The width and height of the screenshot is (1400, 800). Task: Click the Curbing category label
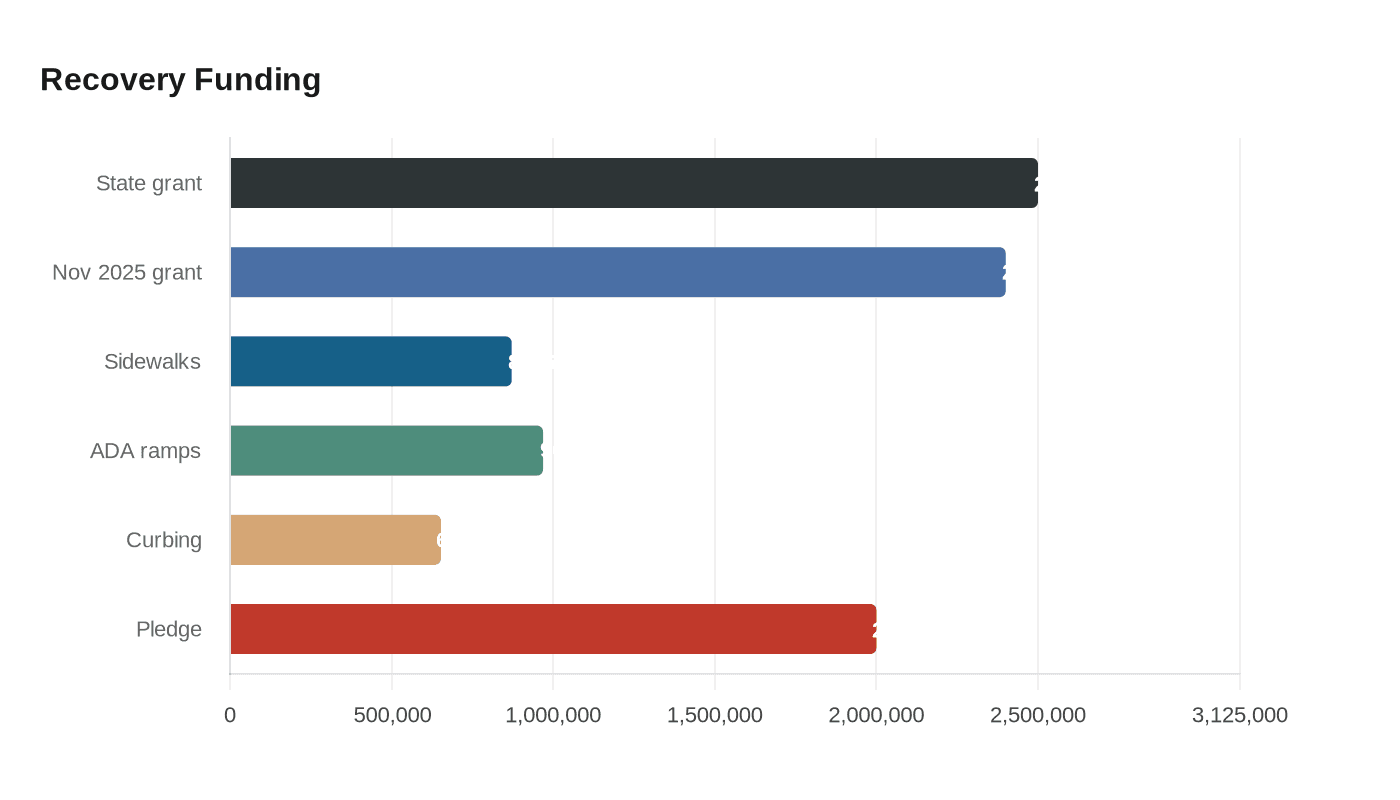pos(164,540)
